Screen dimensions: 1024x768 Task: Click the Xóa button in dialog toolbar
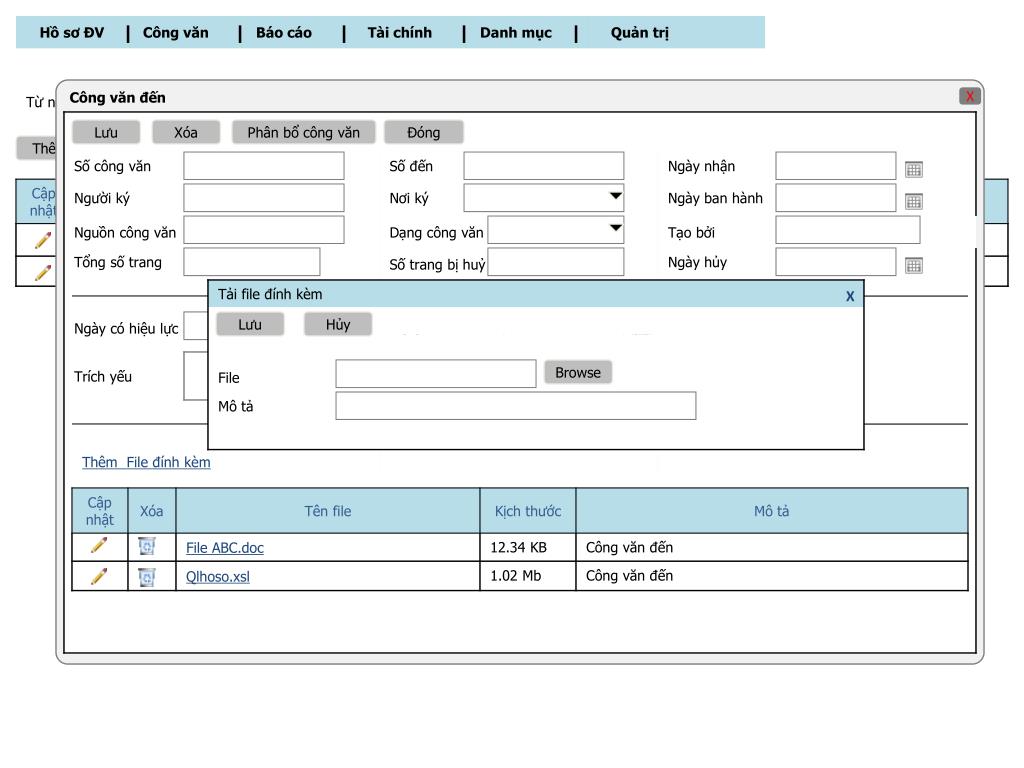185,133
